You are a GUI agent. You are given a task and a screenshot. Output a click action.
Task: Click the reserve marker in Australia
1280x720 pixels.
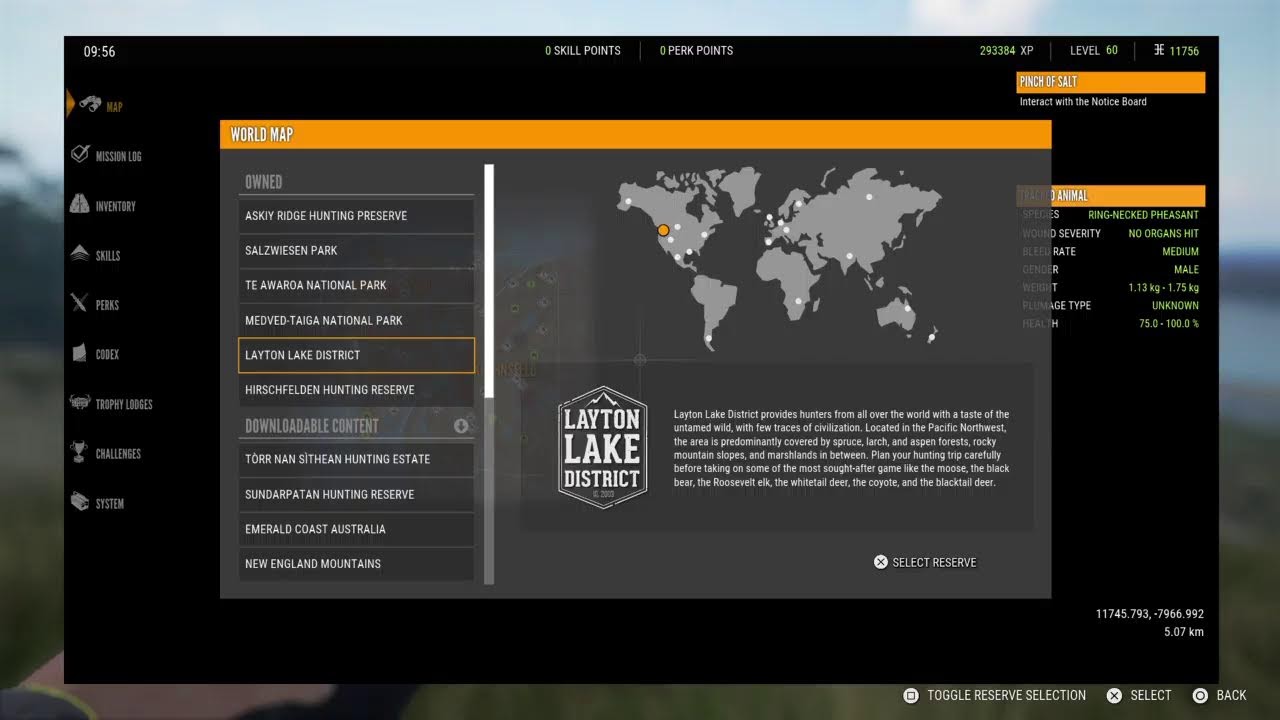[x=908, y=308]
